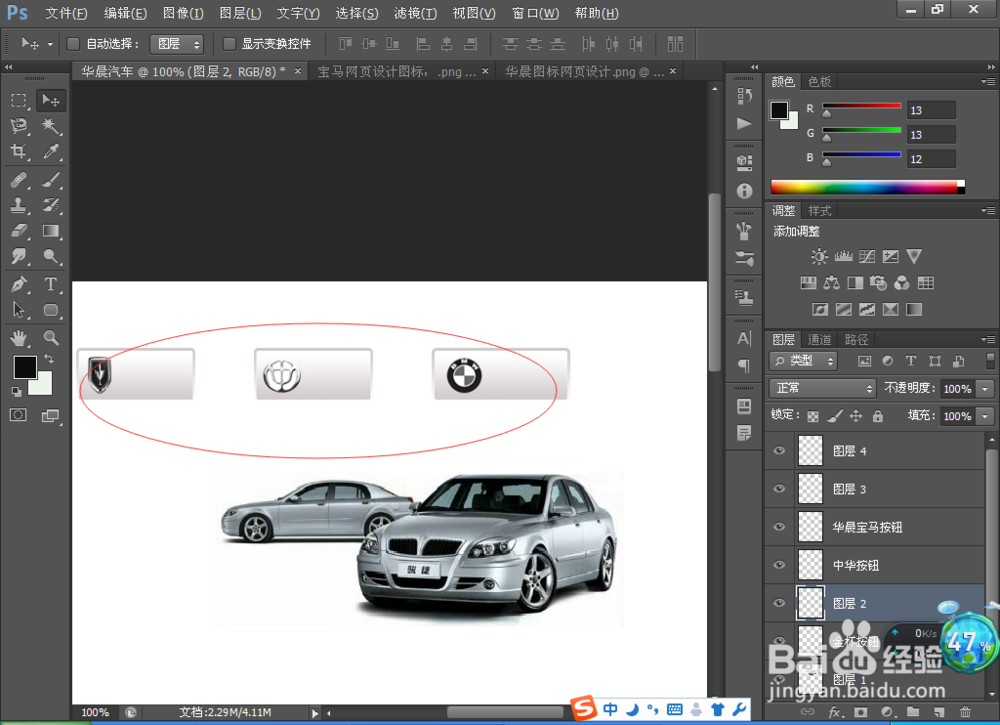Open the 滤镜(T) menu
Viewport: 1000px width, 725px height.
tap(415, 13)
